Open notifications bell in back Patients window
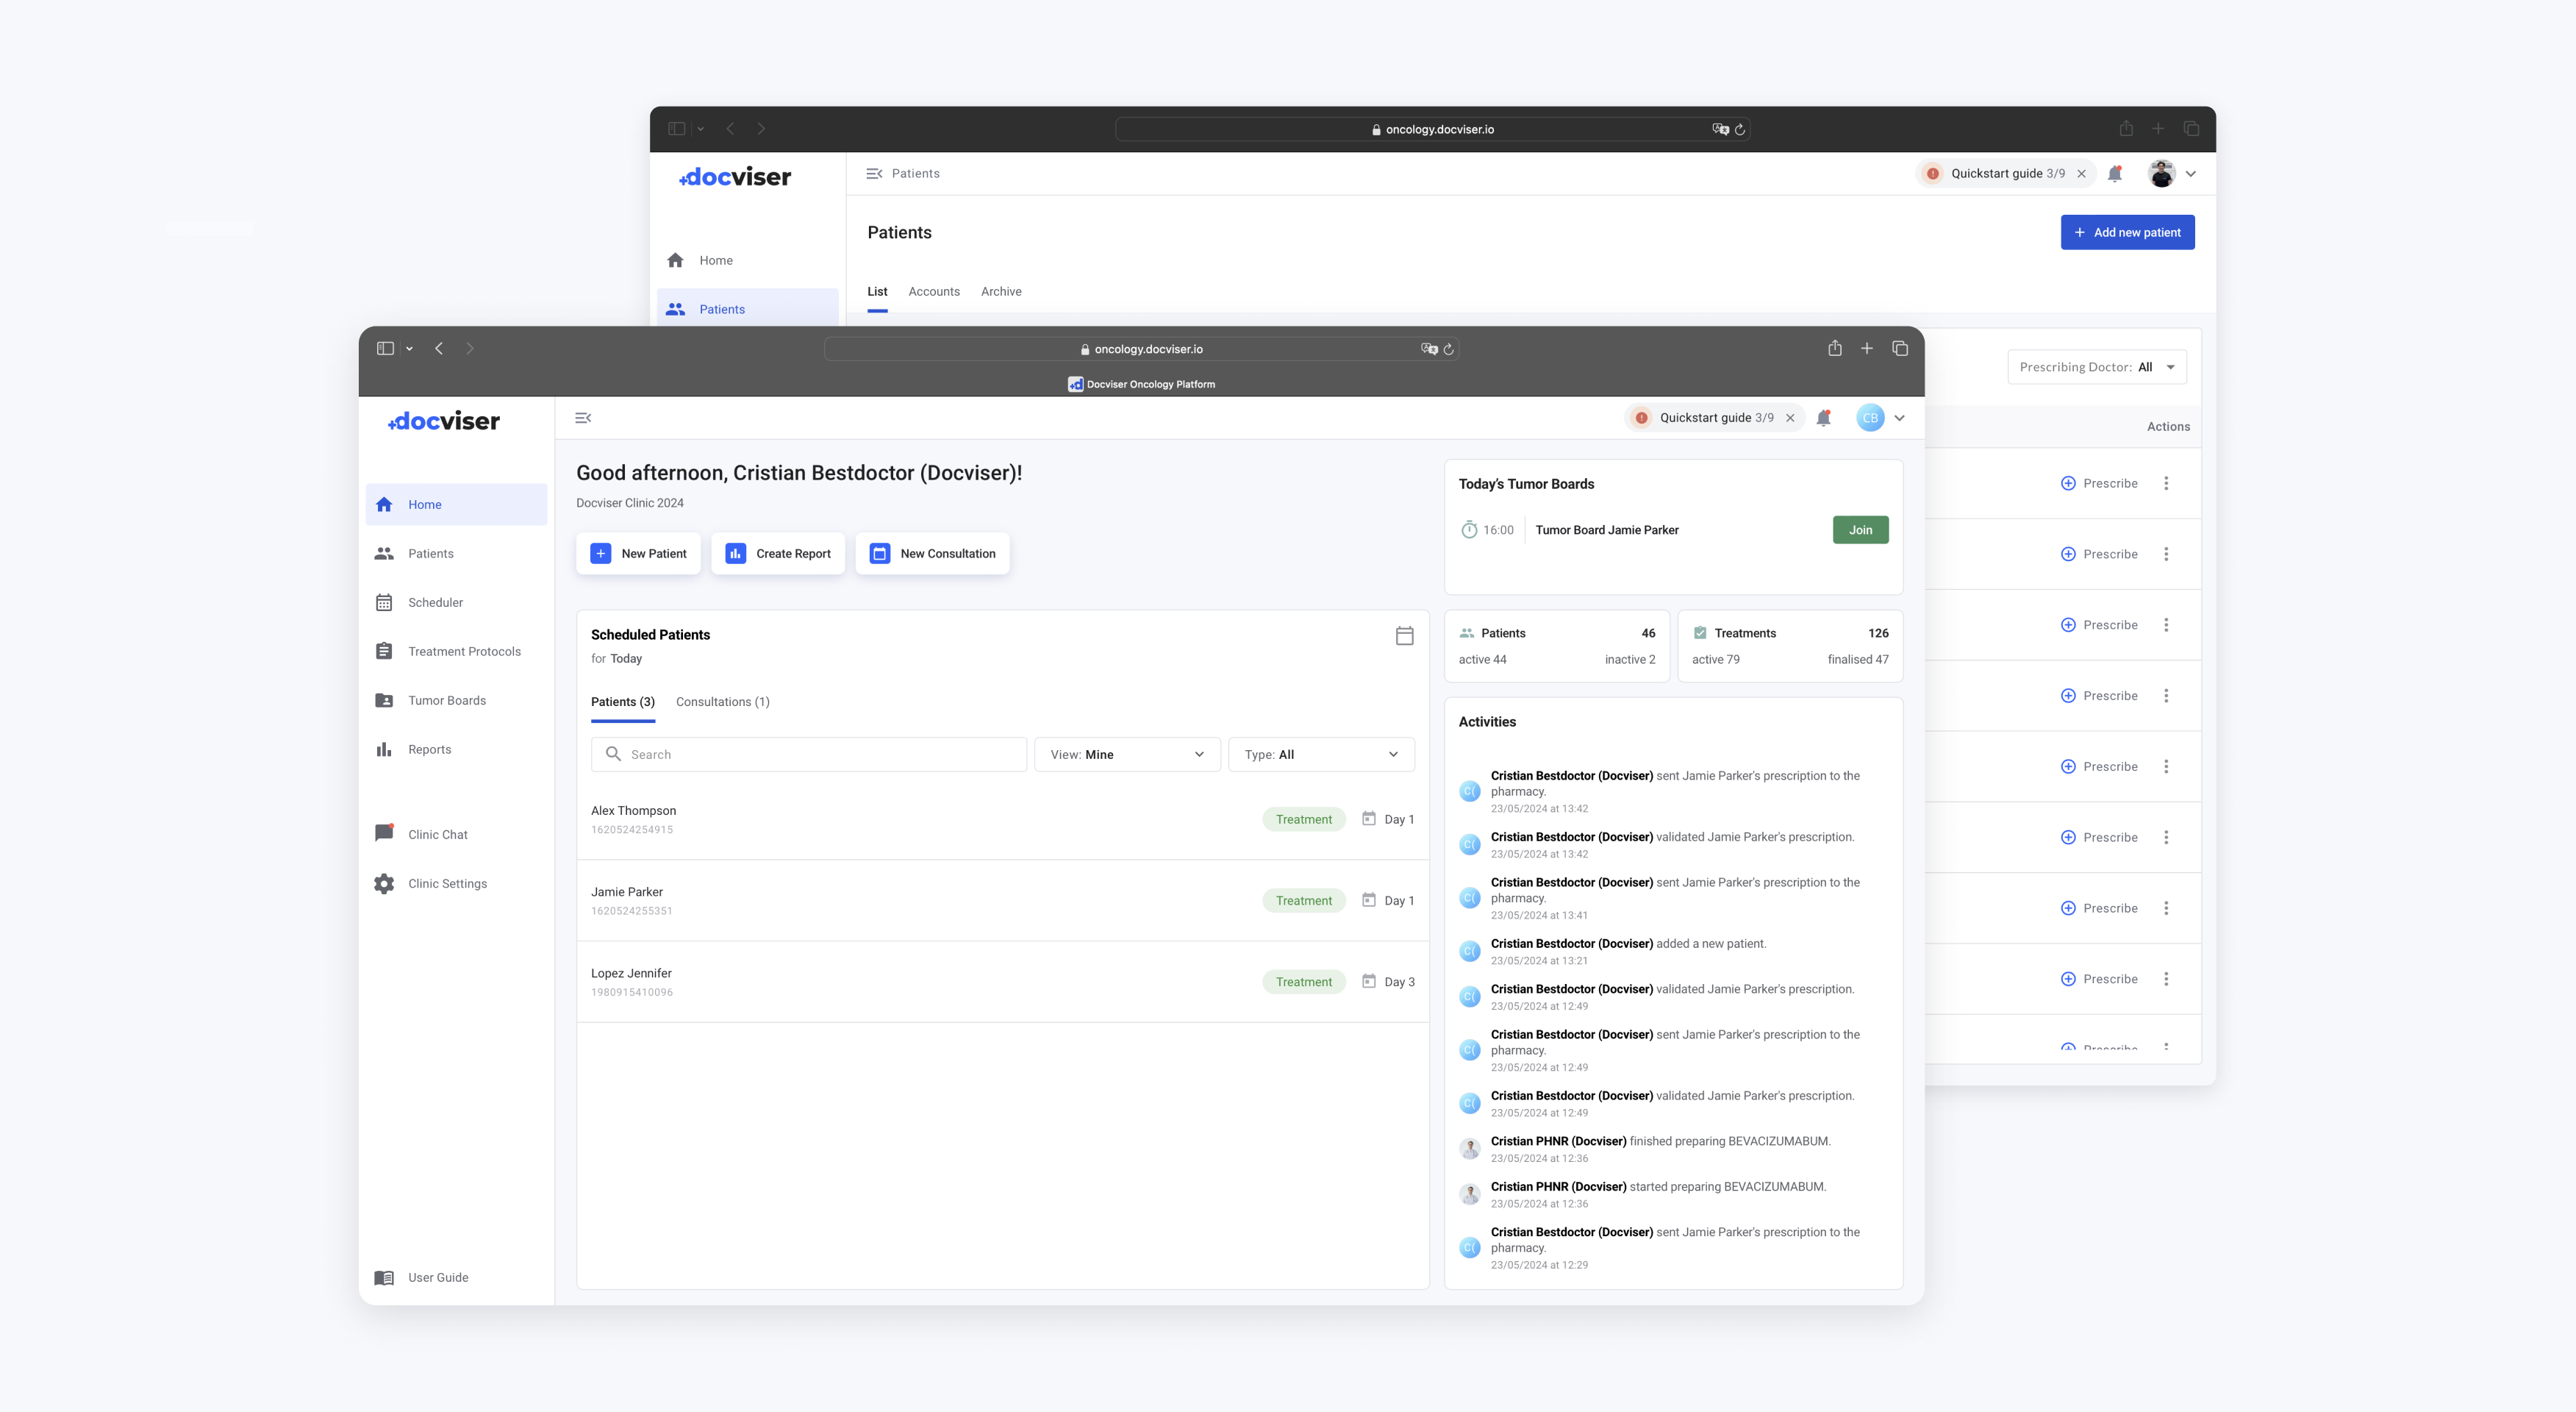 2115,173
